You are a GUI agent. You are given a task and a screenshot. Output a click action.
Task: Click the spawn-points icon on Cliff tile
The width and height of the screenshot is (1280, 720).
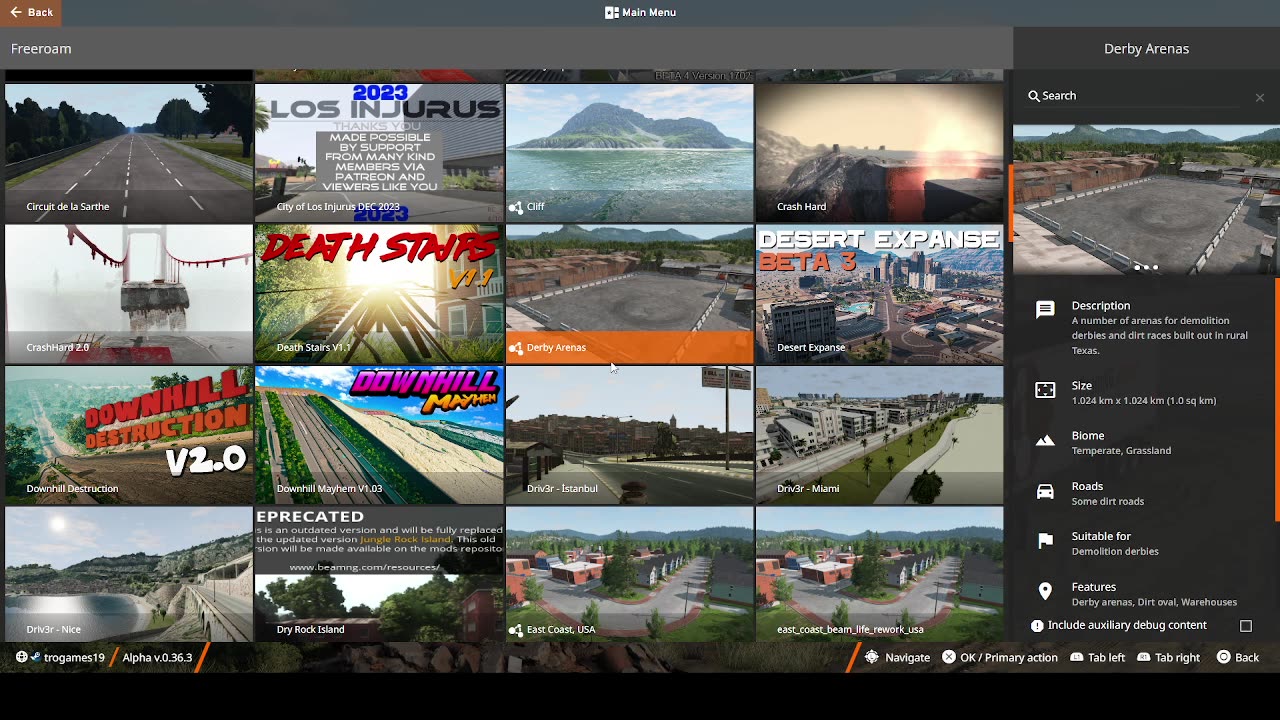click(x=516, y=207)
